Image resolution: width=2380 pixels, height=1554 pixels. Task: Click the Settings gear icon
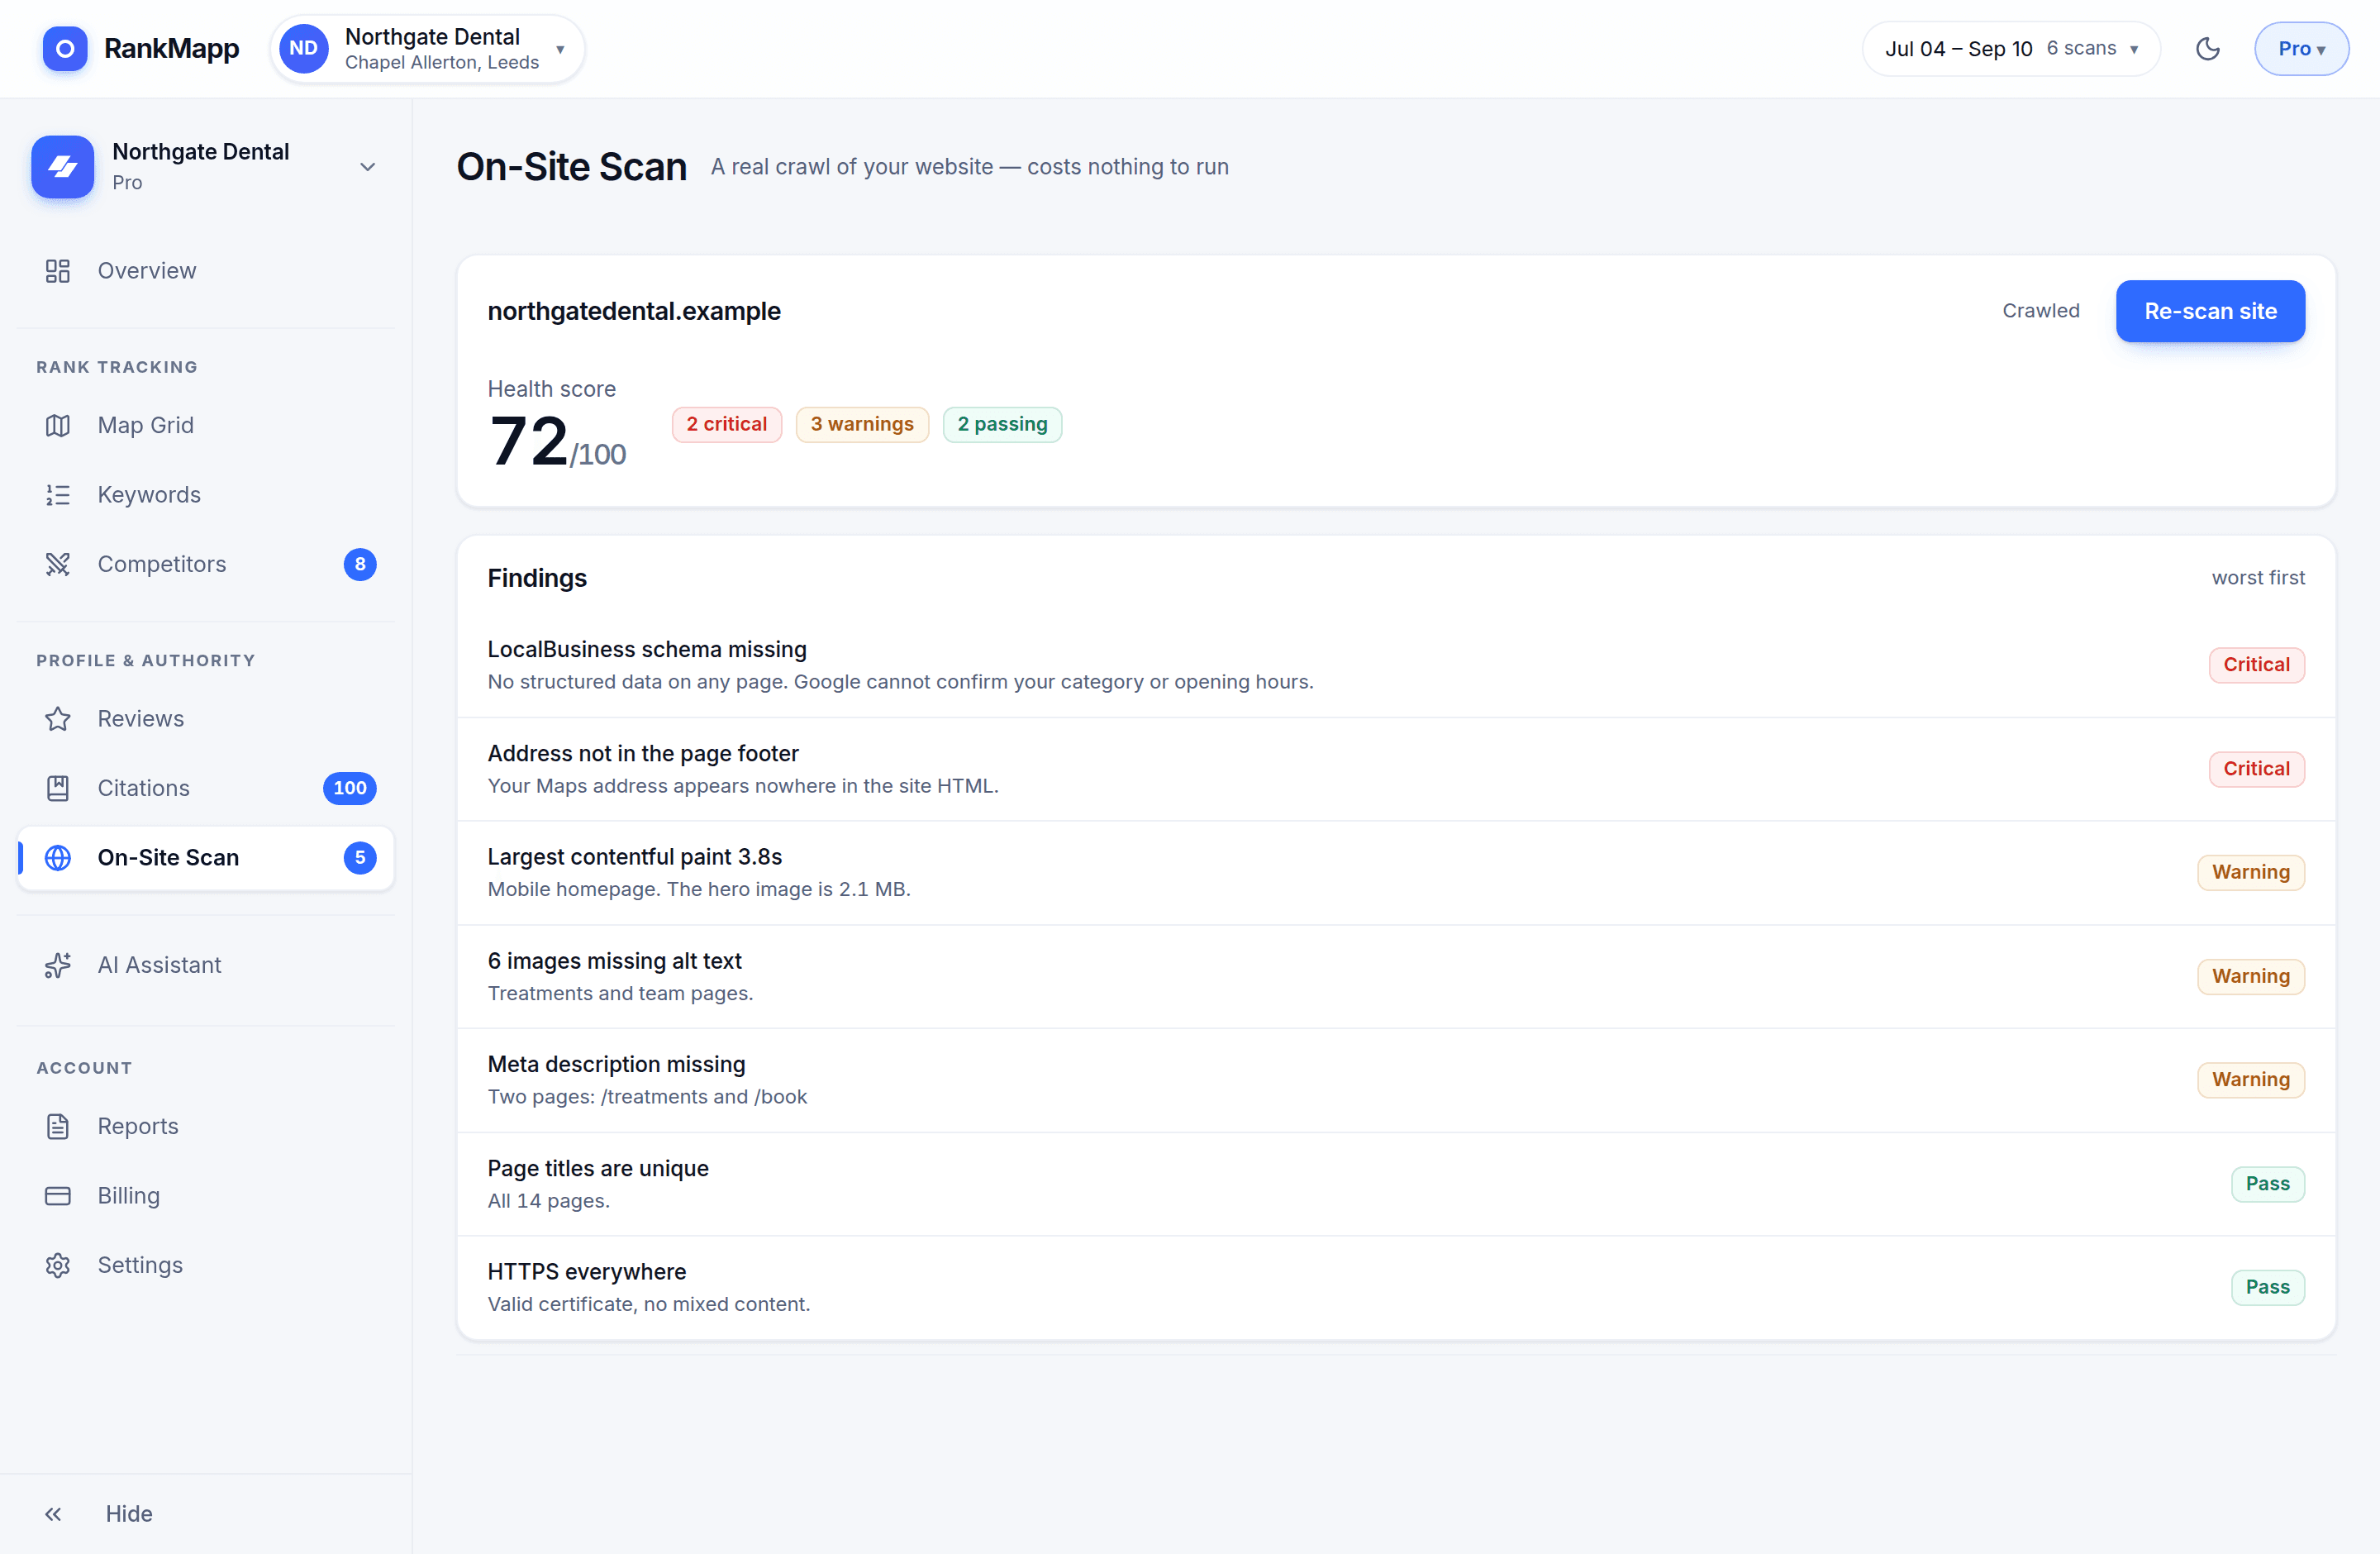point(58,1265)
